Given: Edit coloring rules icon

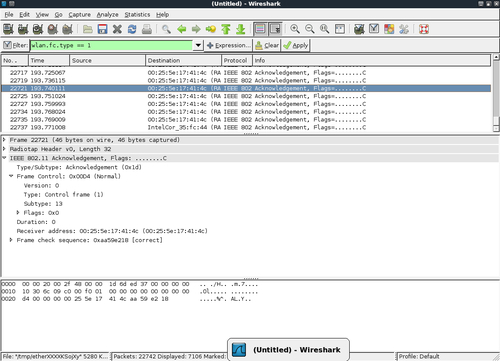Looking at the screenshot, I should tap(389, 29).
